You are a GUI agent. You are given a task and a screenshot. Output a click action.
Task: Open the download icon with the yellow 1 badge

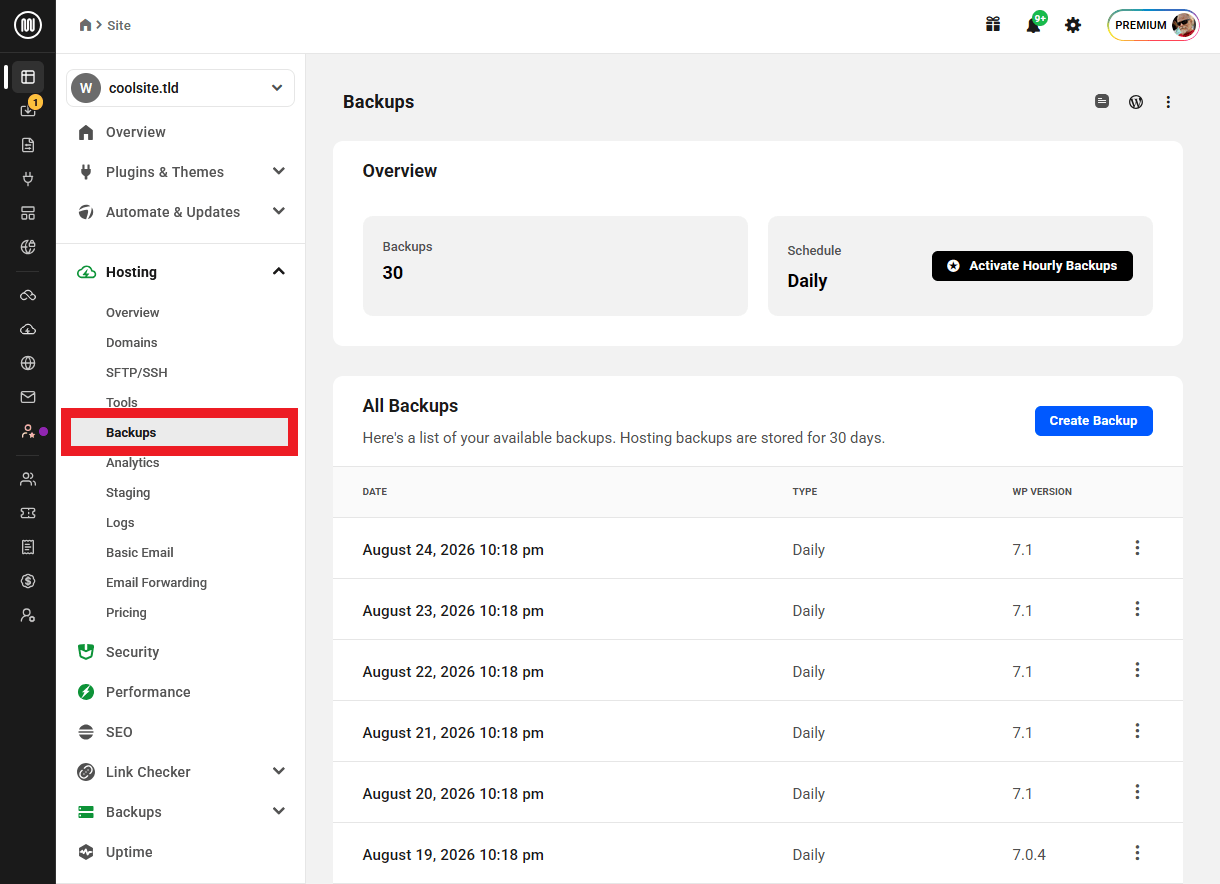tap(28, 110)
